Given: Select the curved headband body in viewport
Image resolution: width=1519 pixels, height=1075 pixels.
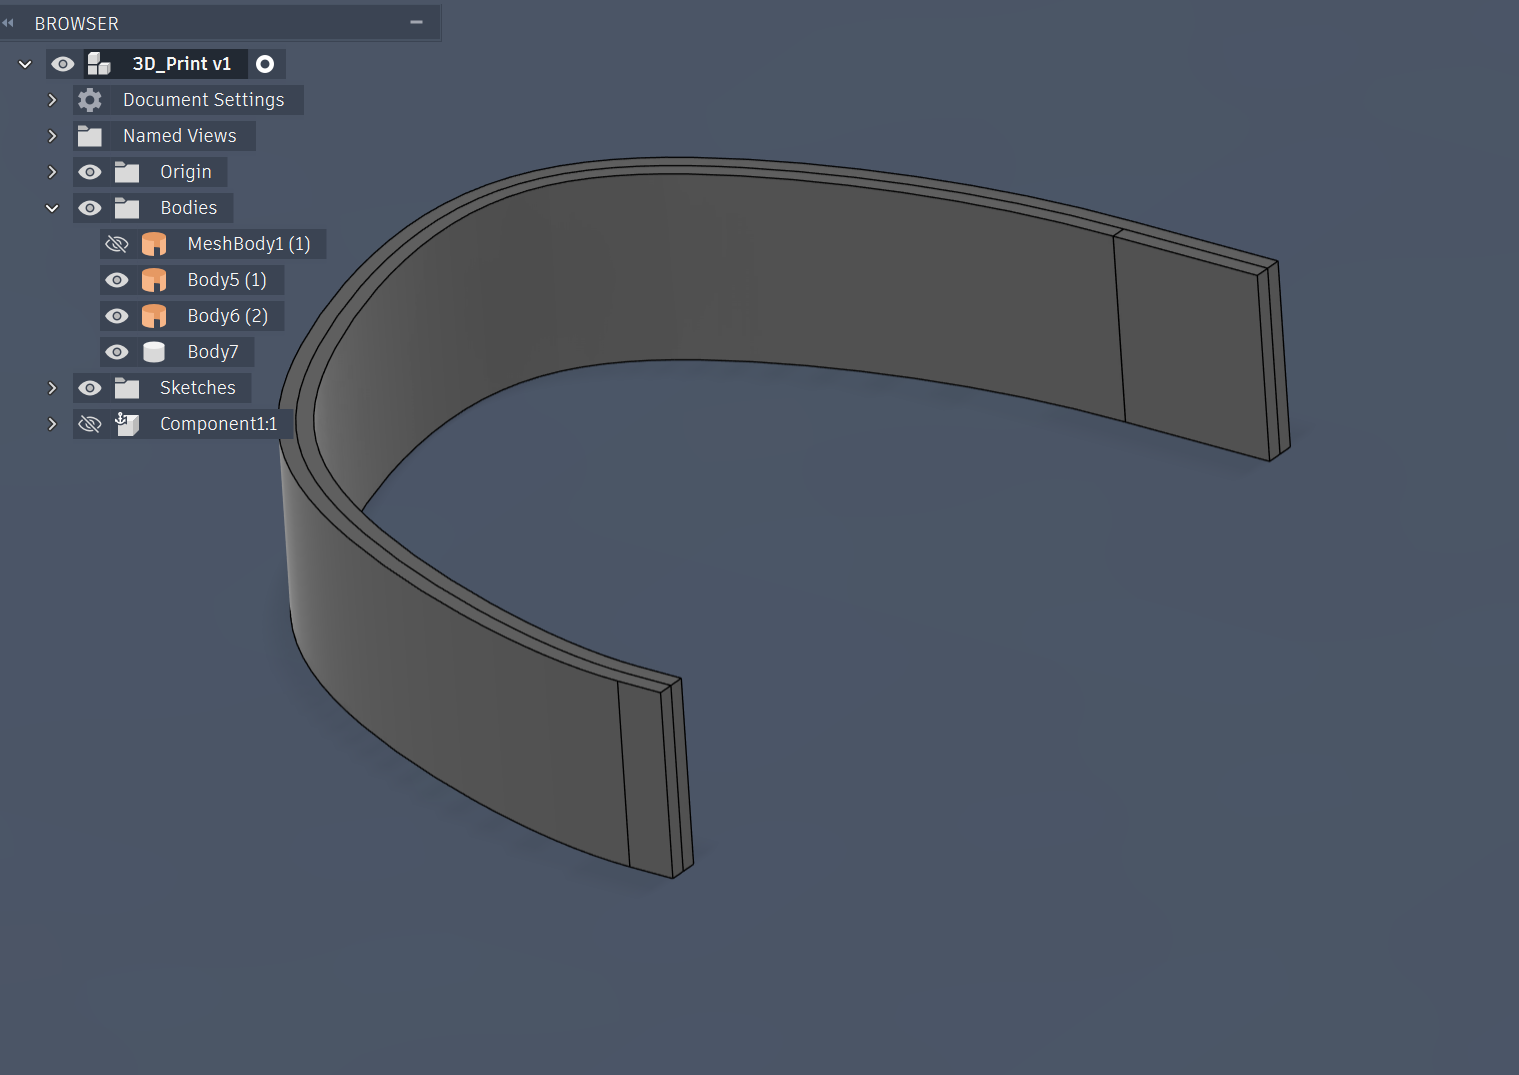Looking at the screenshot, I should tap(800, 280).
